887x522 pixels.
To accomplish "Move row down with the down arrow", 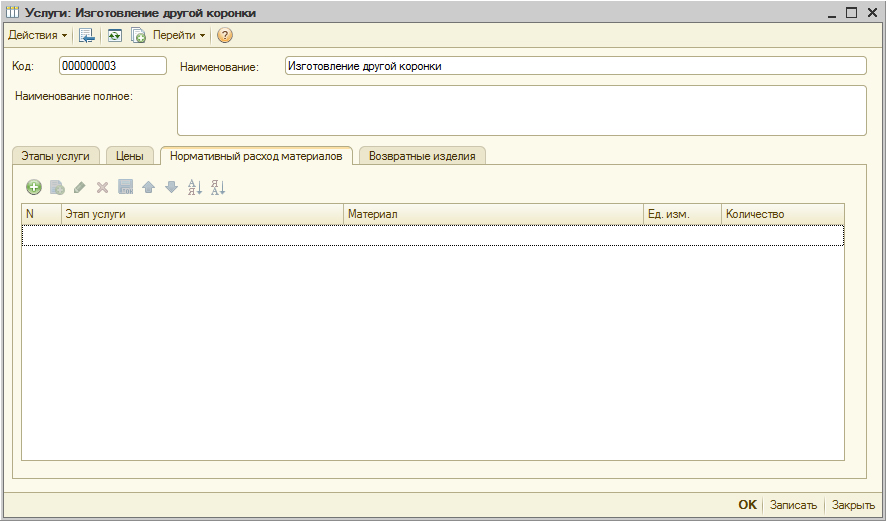I will (171, 187).
